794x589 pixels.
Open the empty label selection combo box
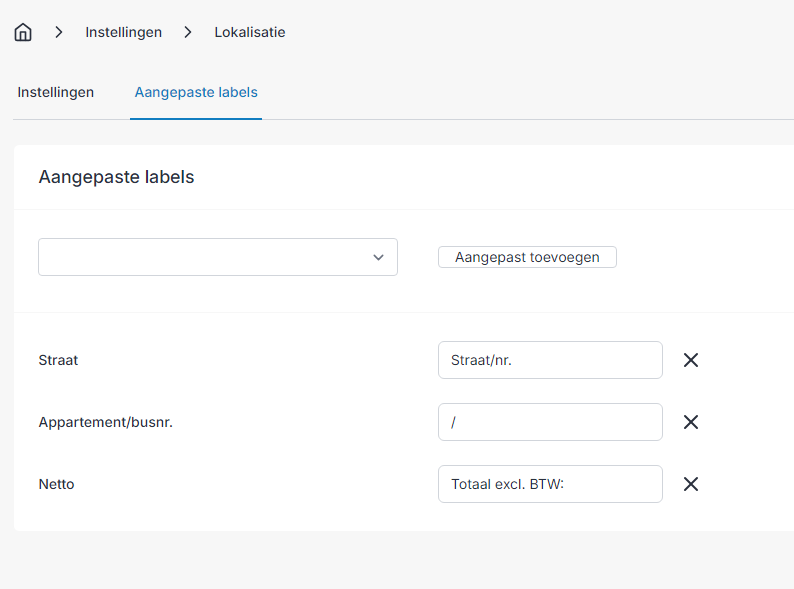218,257
